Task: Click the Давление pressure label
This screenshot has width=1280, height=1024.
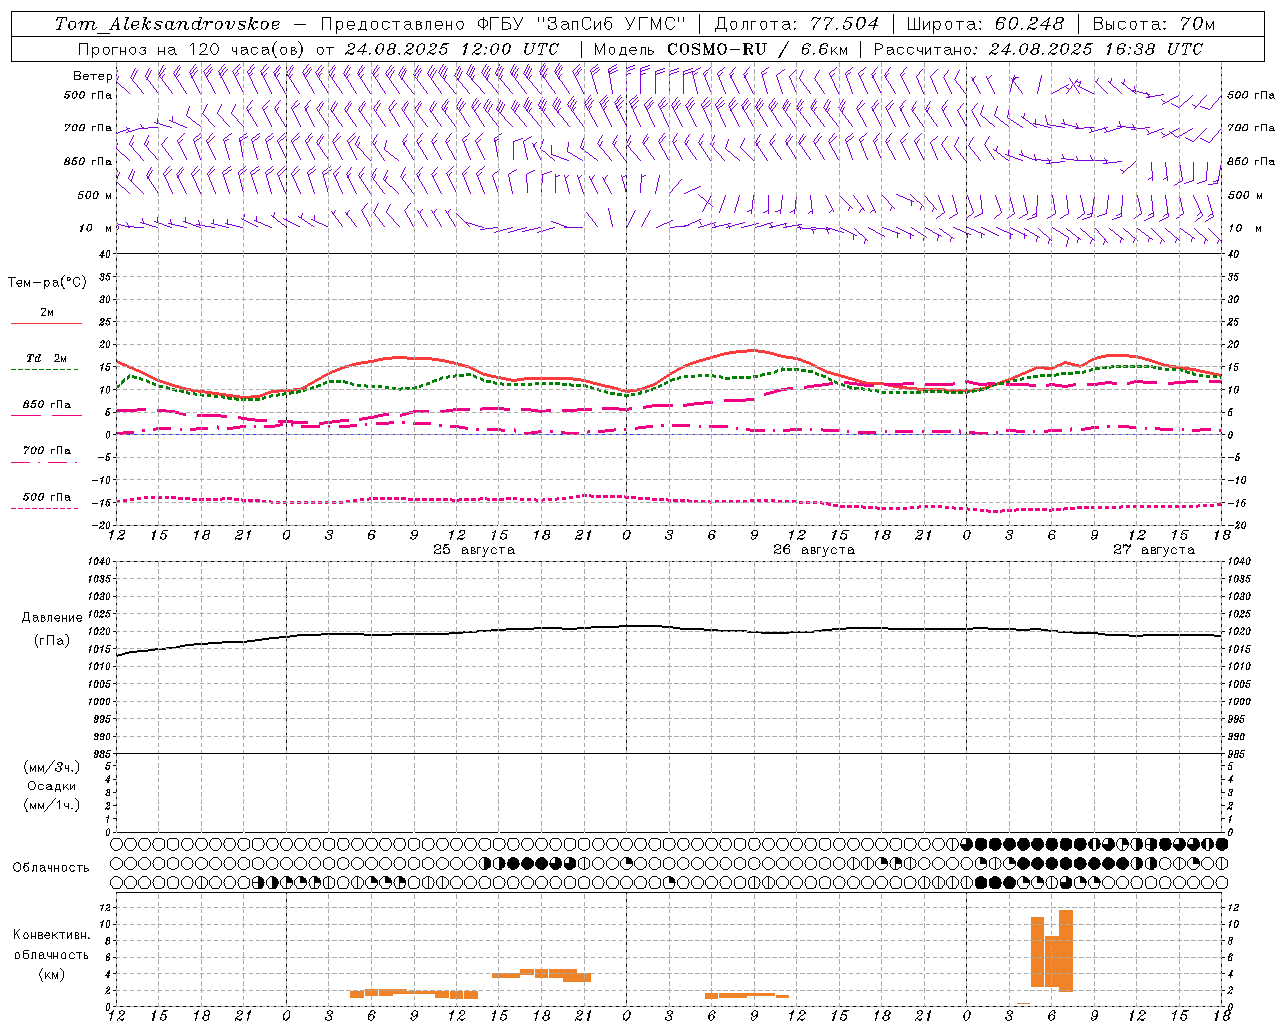Action: tap(52, 618)
